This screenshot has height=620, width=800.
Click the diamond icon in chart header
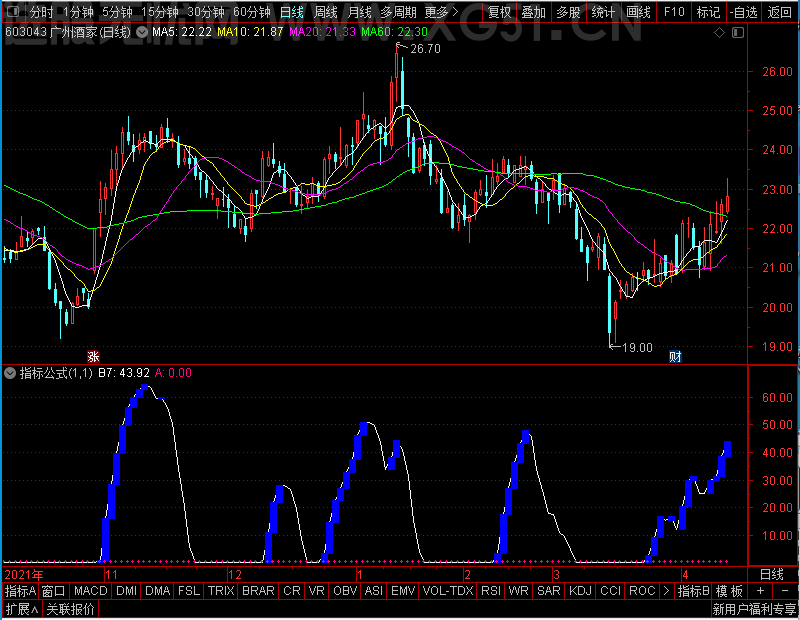click(x=719, y=33)
